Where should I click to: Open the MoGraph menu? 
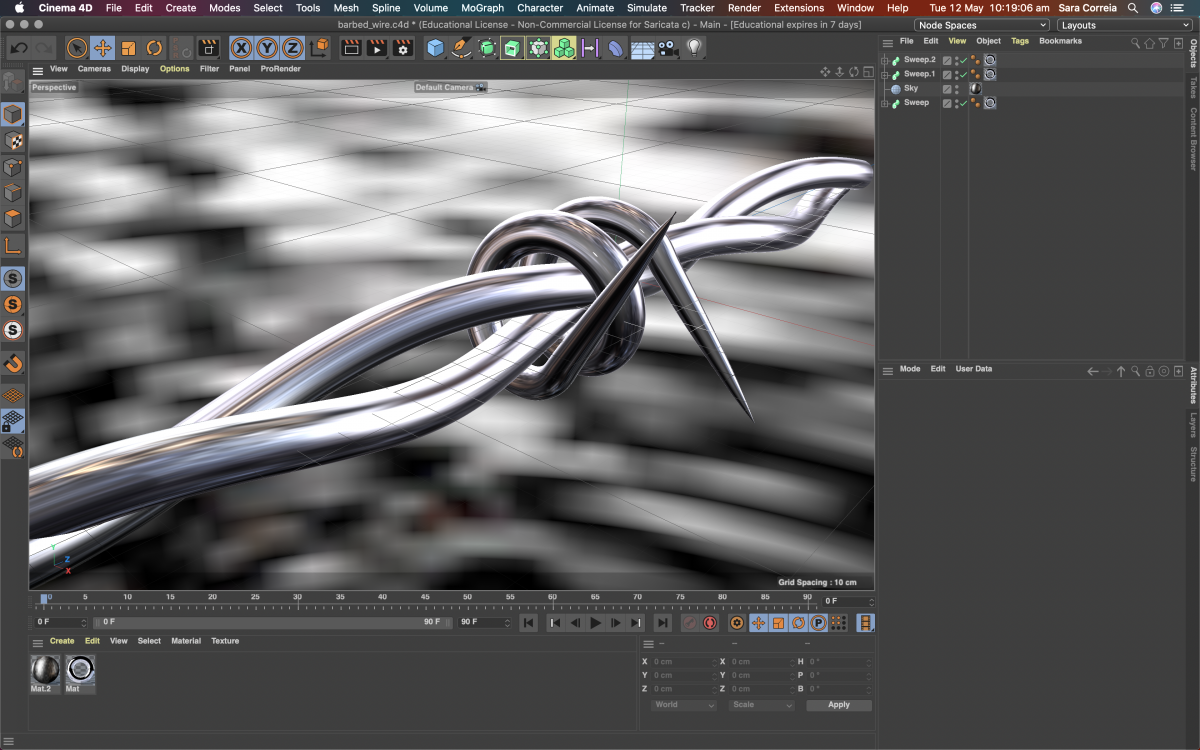[482, 8]
